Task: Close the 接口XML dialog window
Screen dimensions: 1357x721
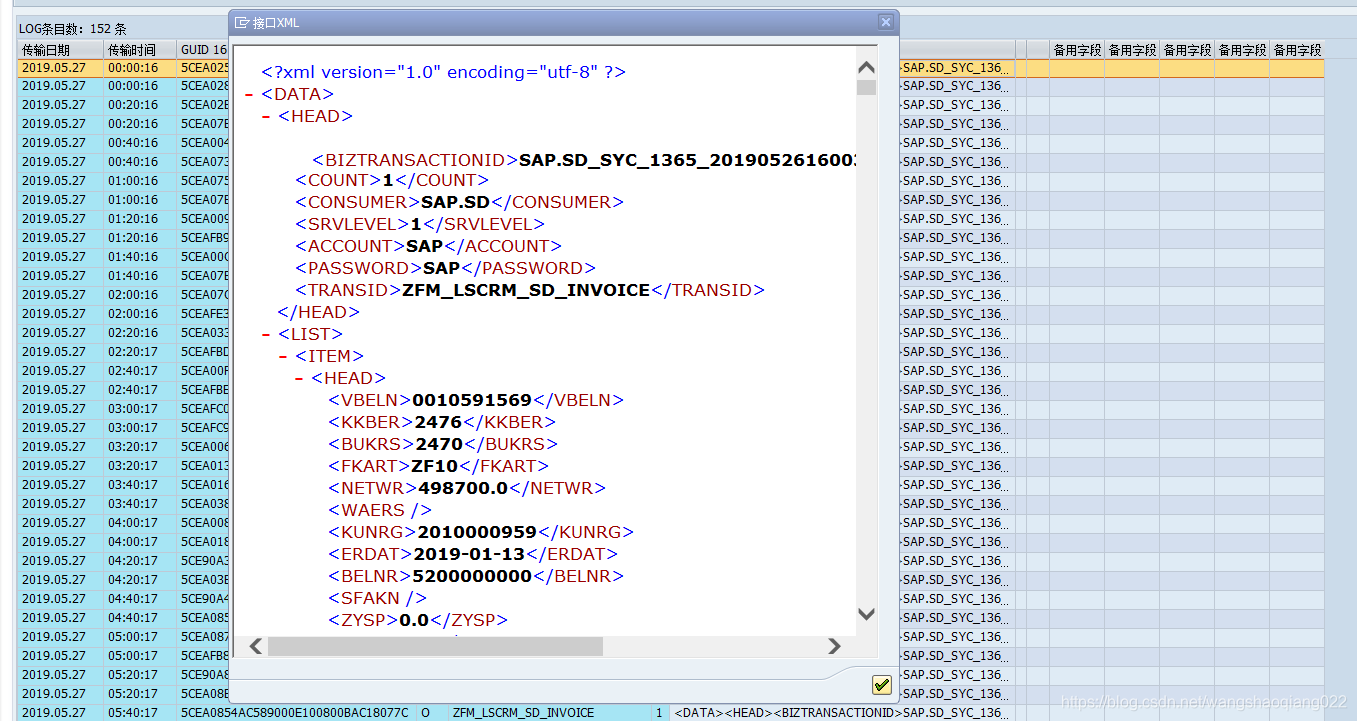Action: 885,22
